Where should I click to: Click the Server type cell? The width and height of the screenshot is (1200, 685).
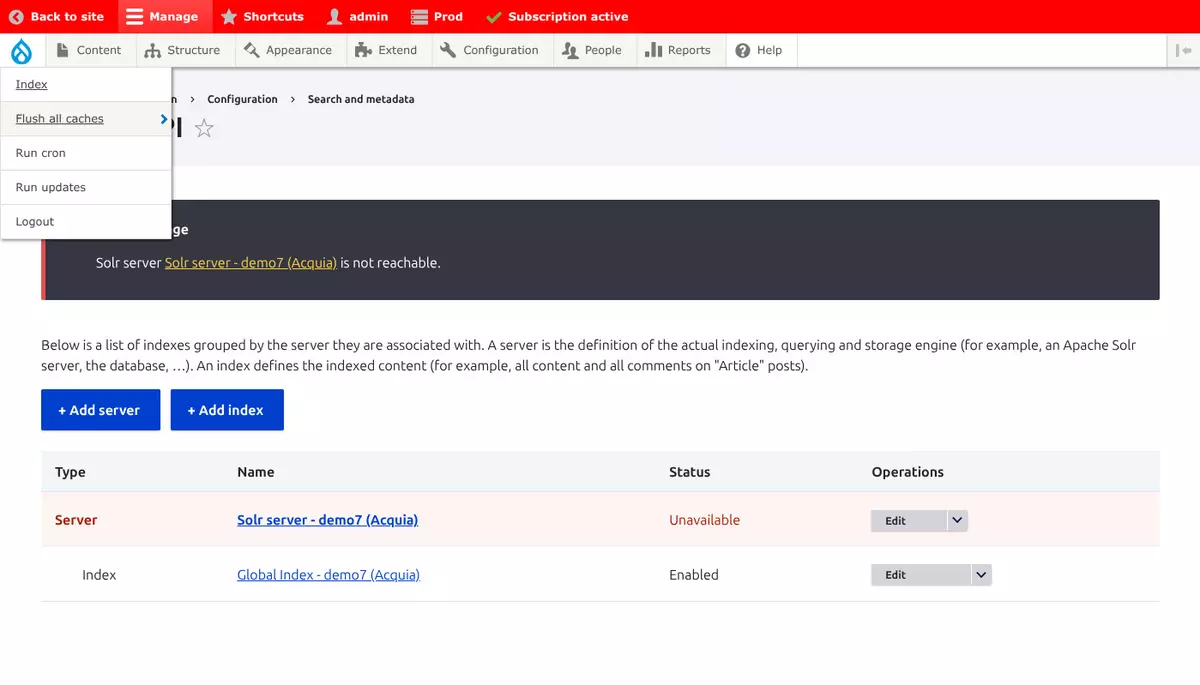point(76,520)
